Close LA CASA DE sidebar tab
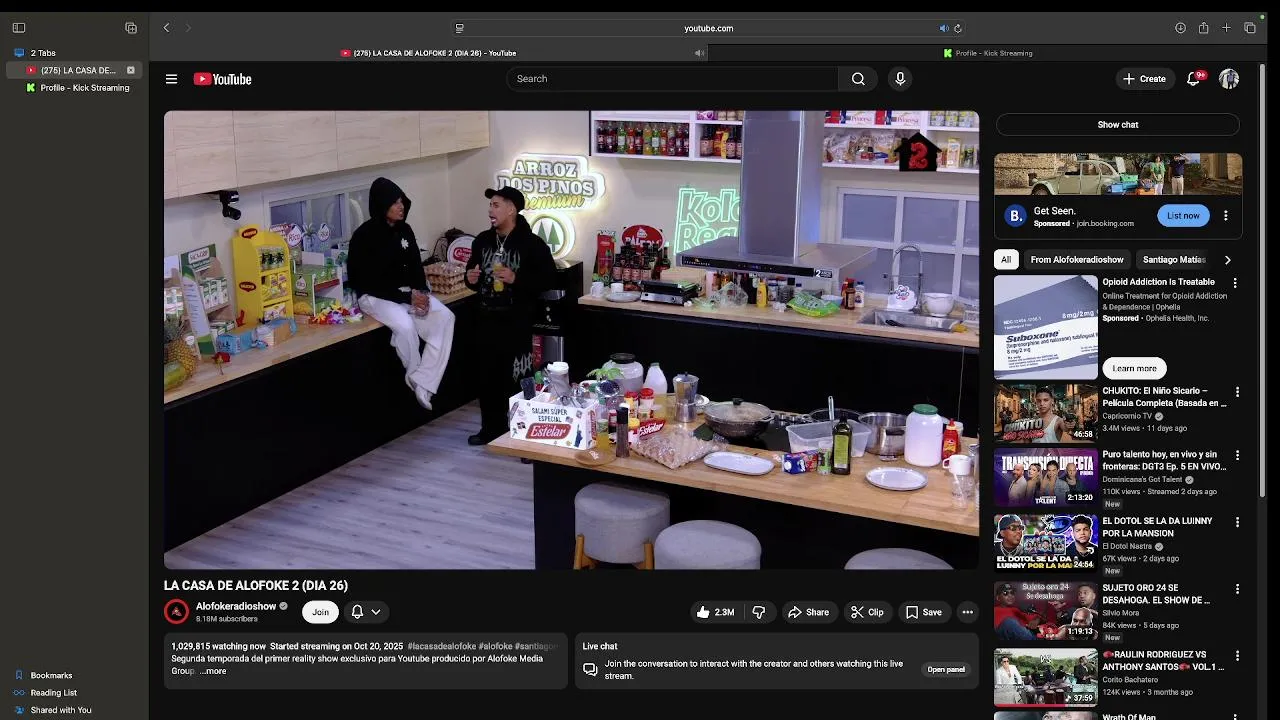 coord(130,70)
